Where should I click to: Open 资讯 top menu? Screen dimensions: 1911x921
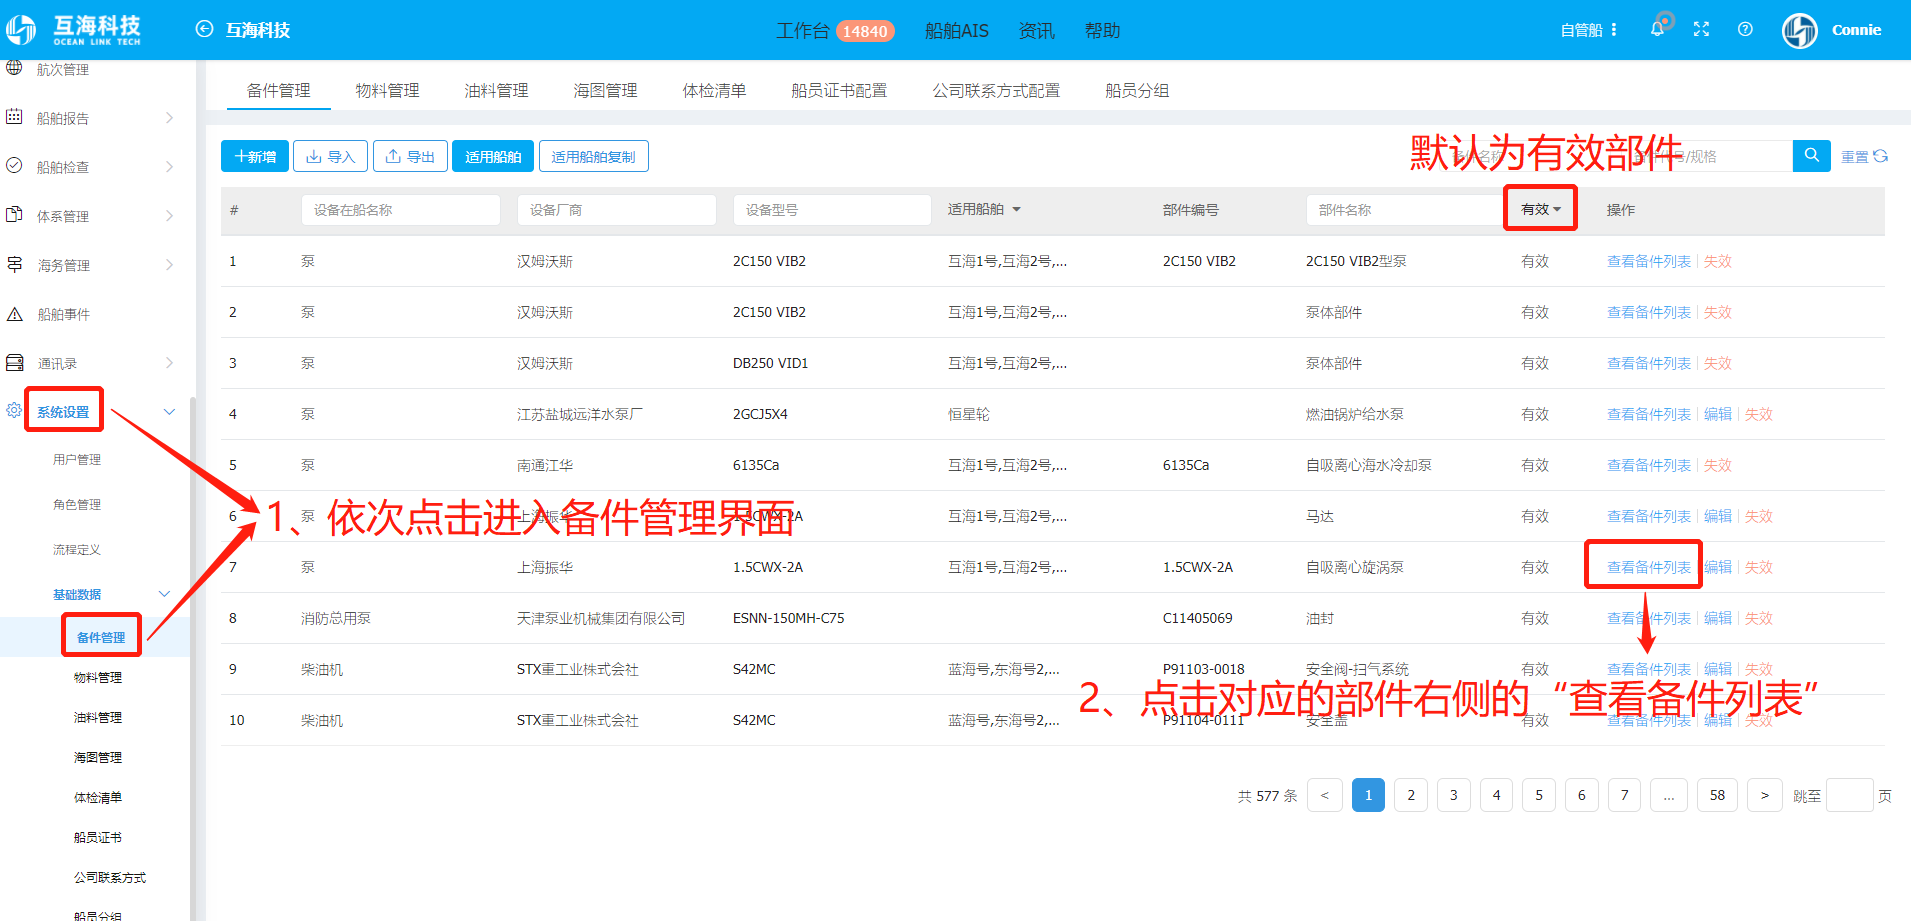coord(1036,31)
